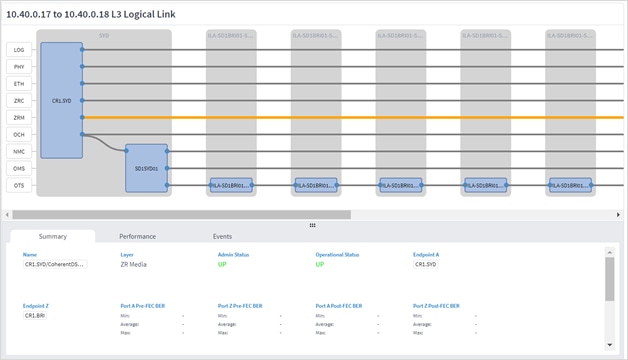
Task: Select the LOG layer label
Action: pyautogui.click(x=19, y=50)
